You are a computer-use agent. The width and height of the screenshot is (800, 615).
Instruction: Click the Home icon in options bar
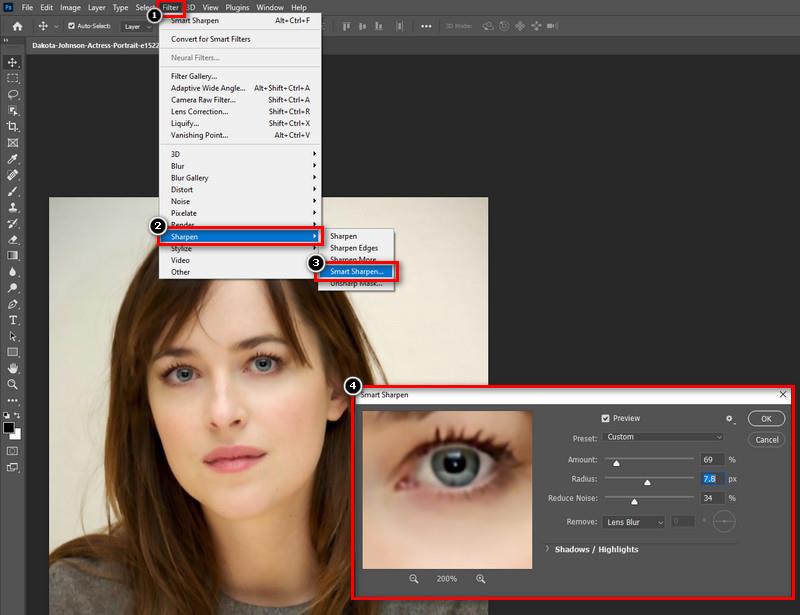coord(17,26)
